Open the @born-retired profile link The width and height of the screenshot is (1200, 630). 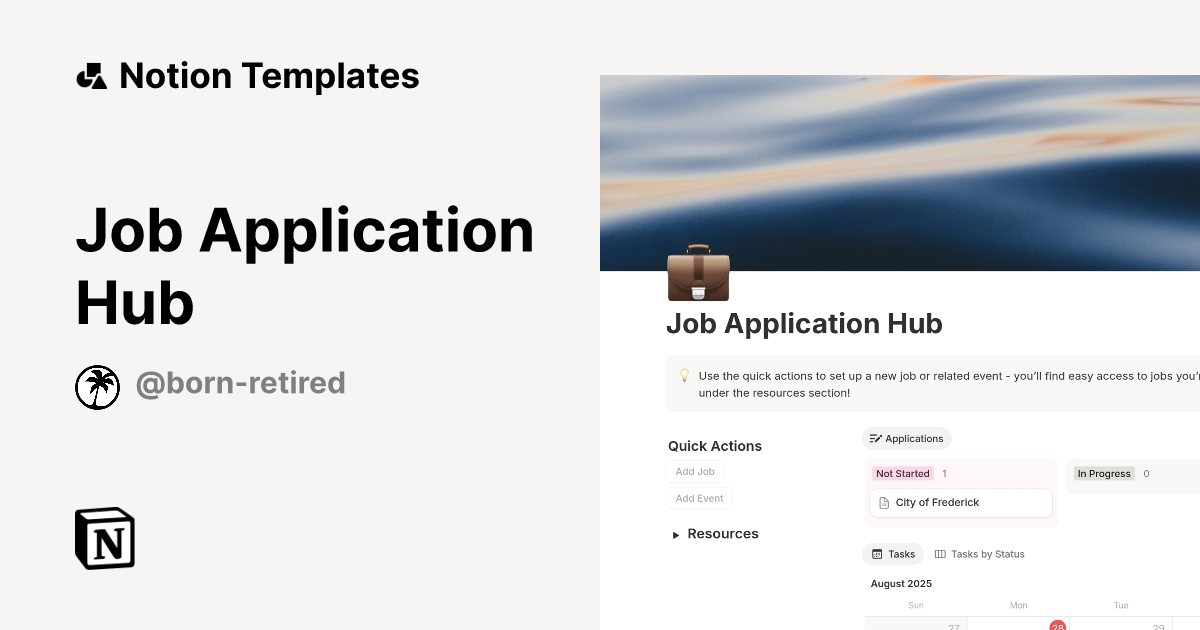coord(241,383)
